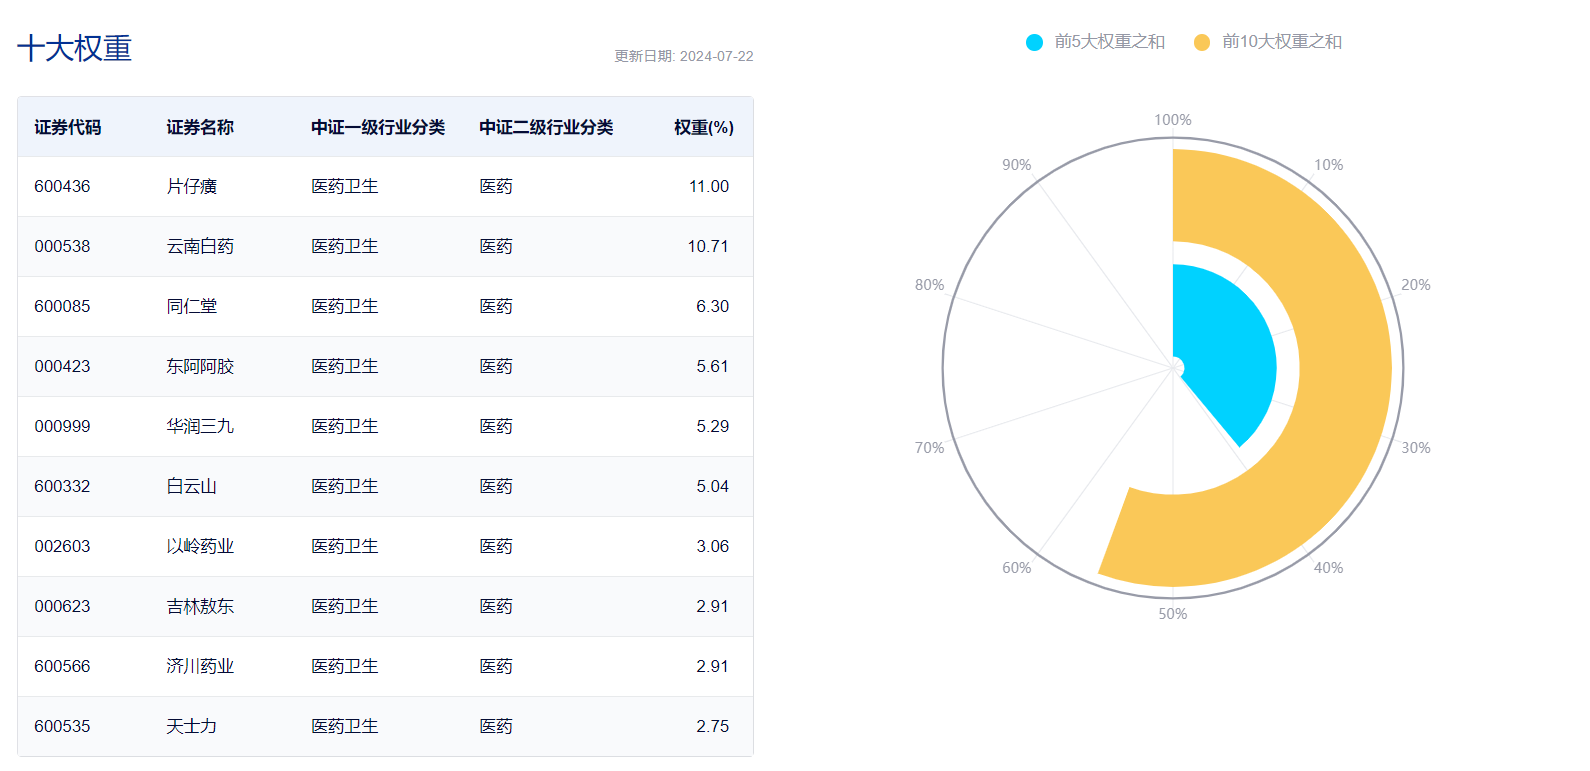The width and height of the screenshot is (1590, 771).
Task: Select stock name 济川药业
Action: pos(200,666)
